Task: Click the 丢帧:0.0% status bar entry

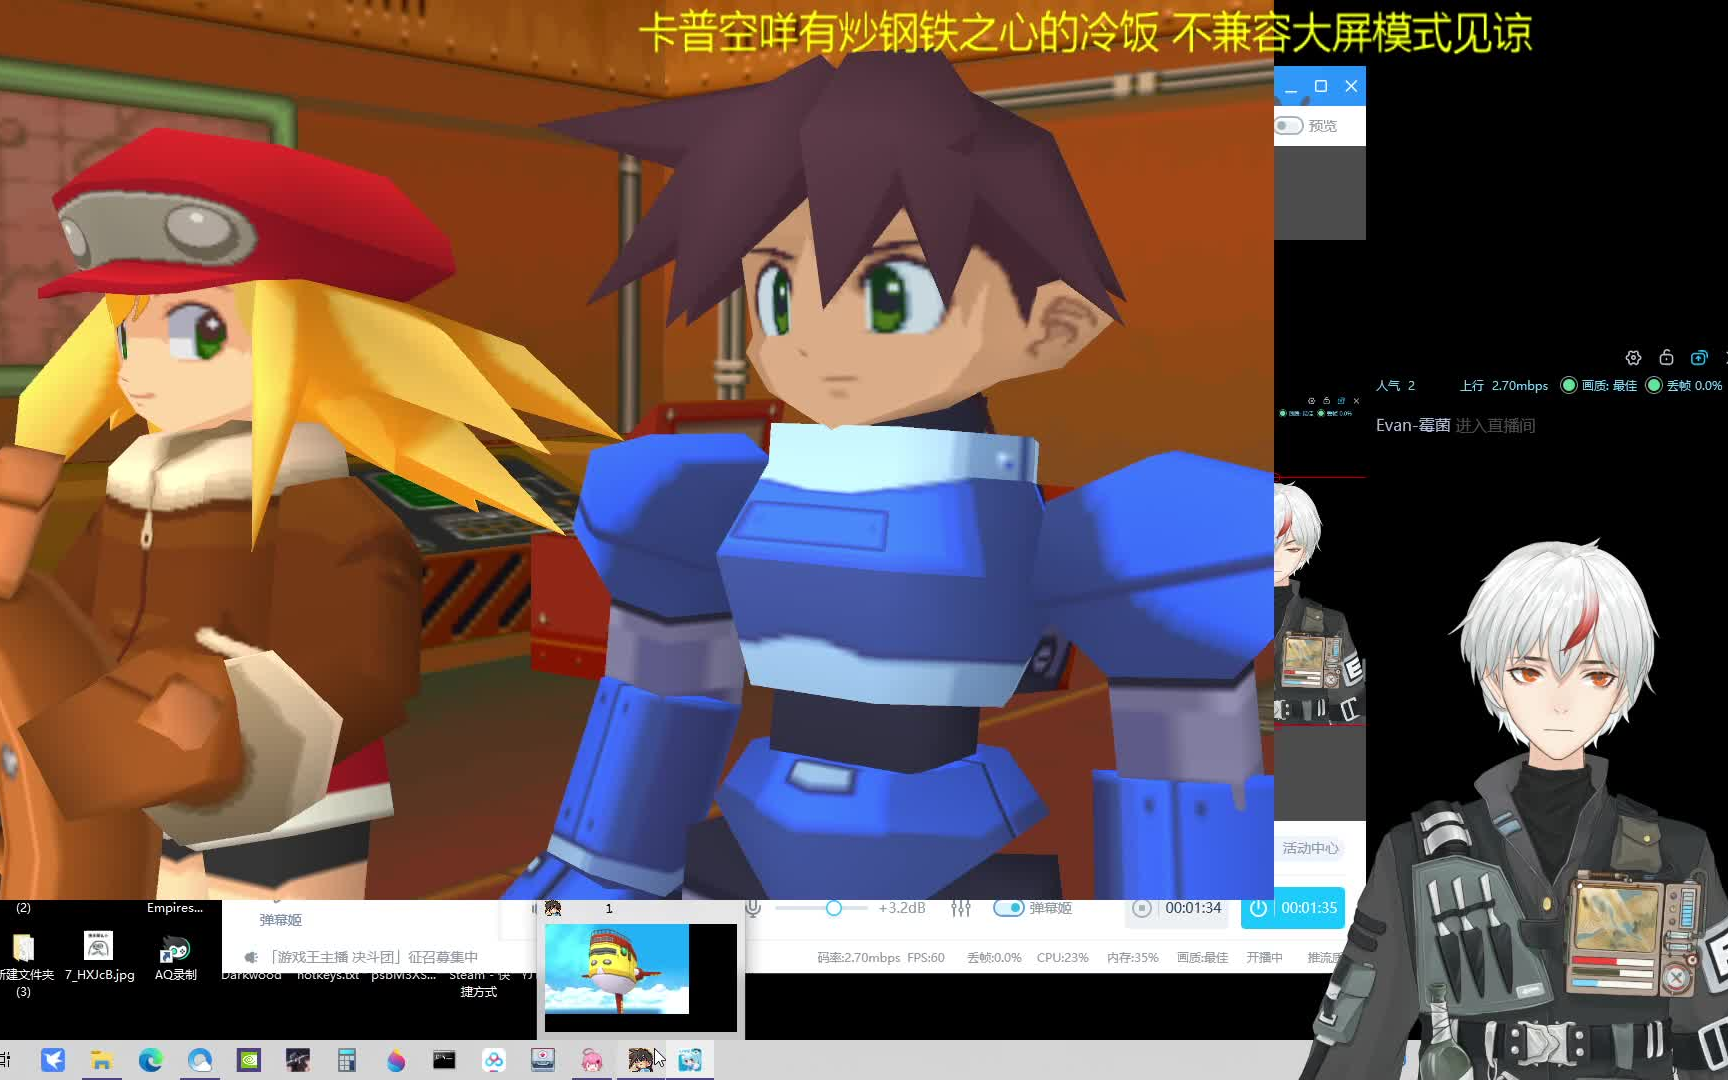Action: point(994,958)
